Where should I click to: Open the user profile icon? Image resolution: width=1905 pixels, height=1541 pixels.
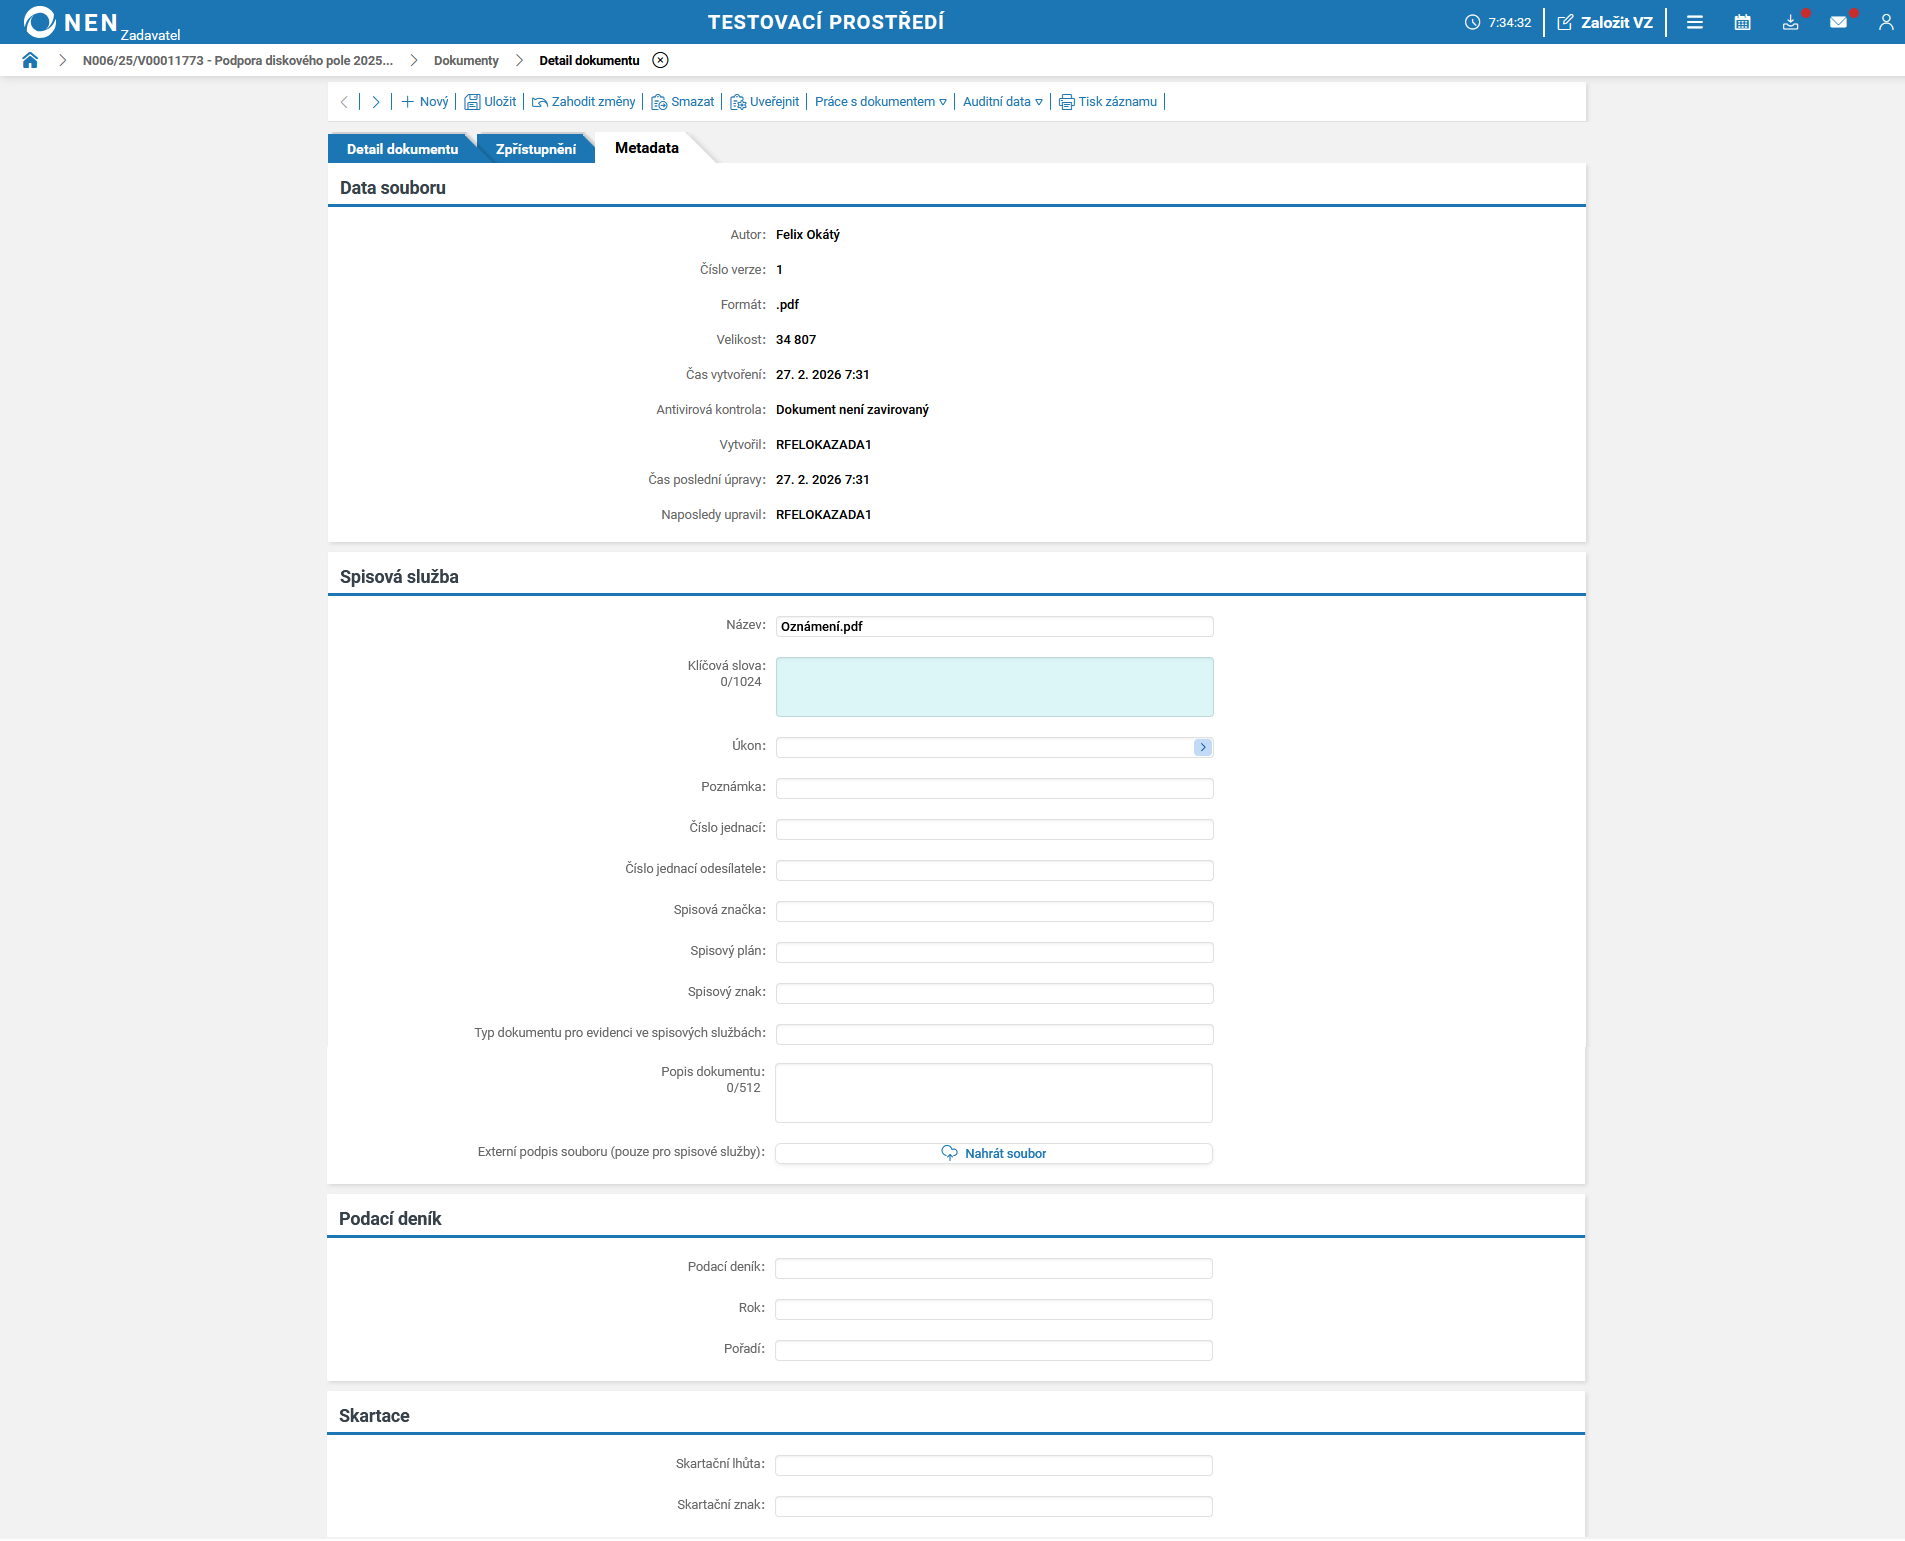click(1885, 22)
